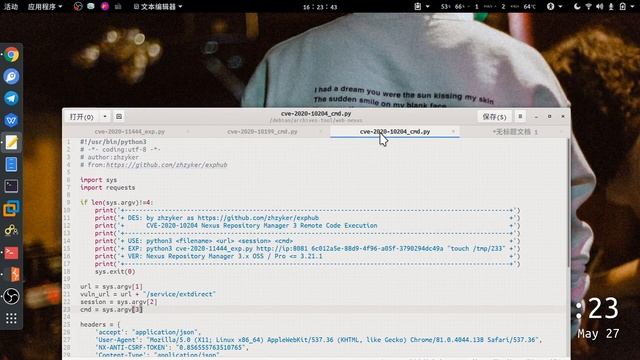Viewport: 640px width, 360px height.
Task: Open the gedit hamburger menu
Action: click(520, 117)
